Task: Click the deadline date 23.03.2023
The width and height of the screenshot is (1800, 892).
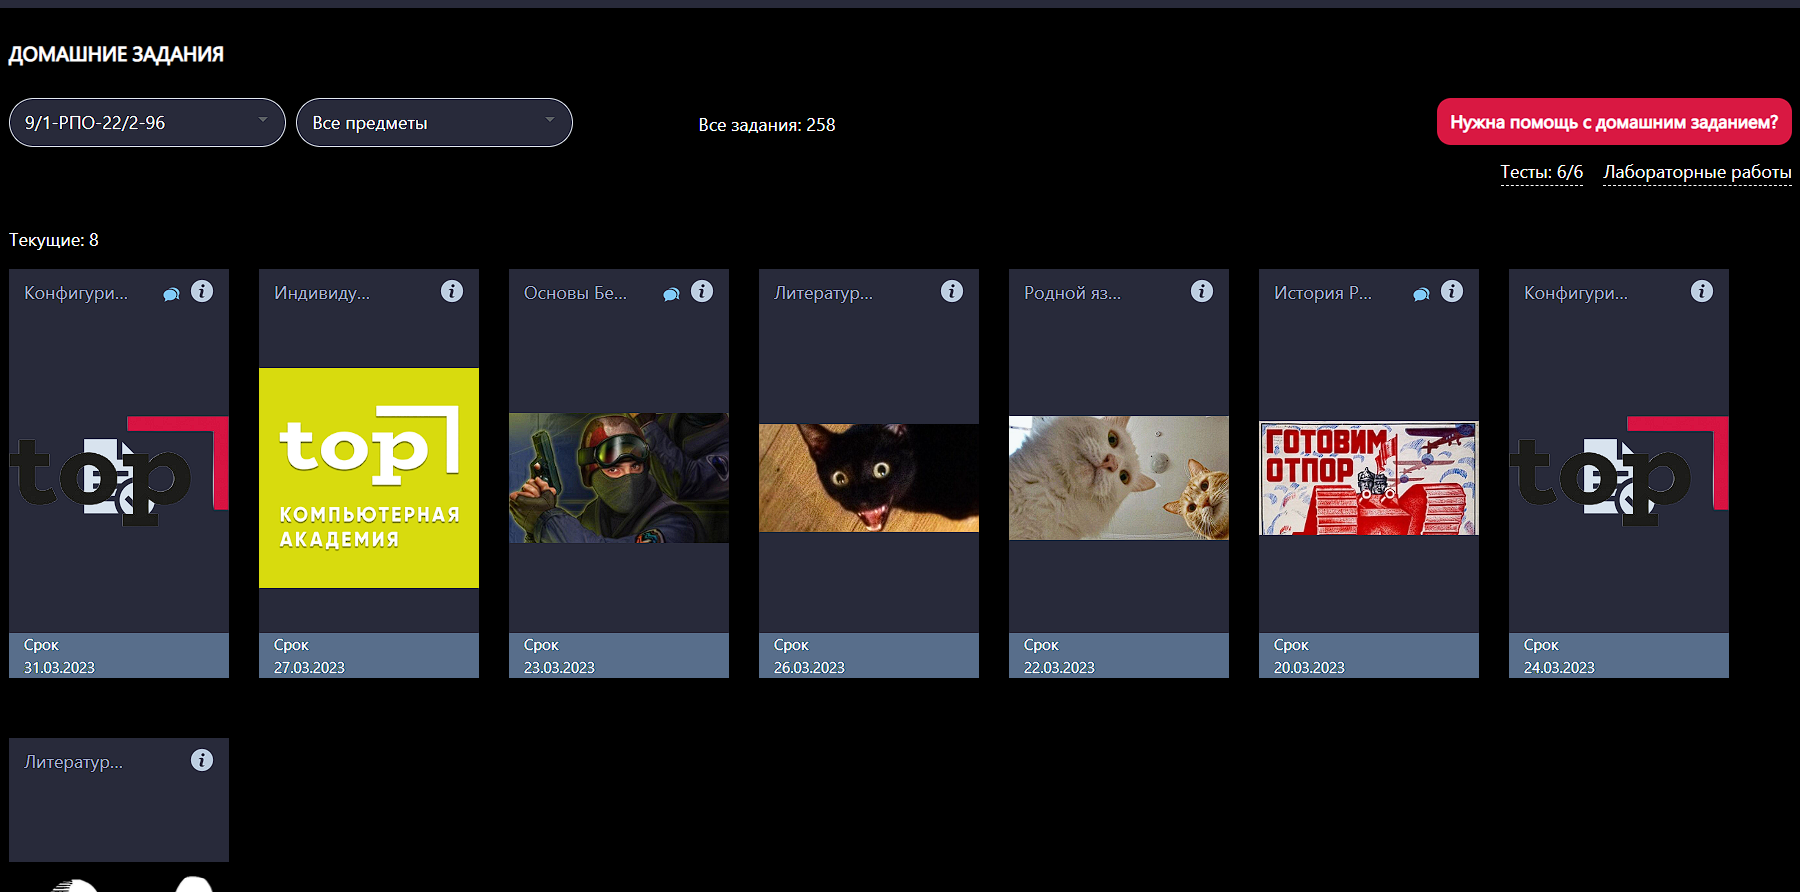Action: coord(559,667)
